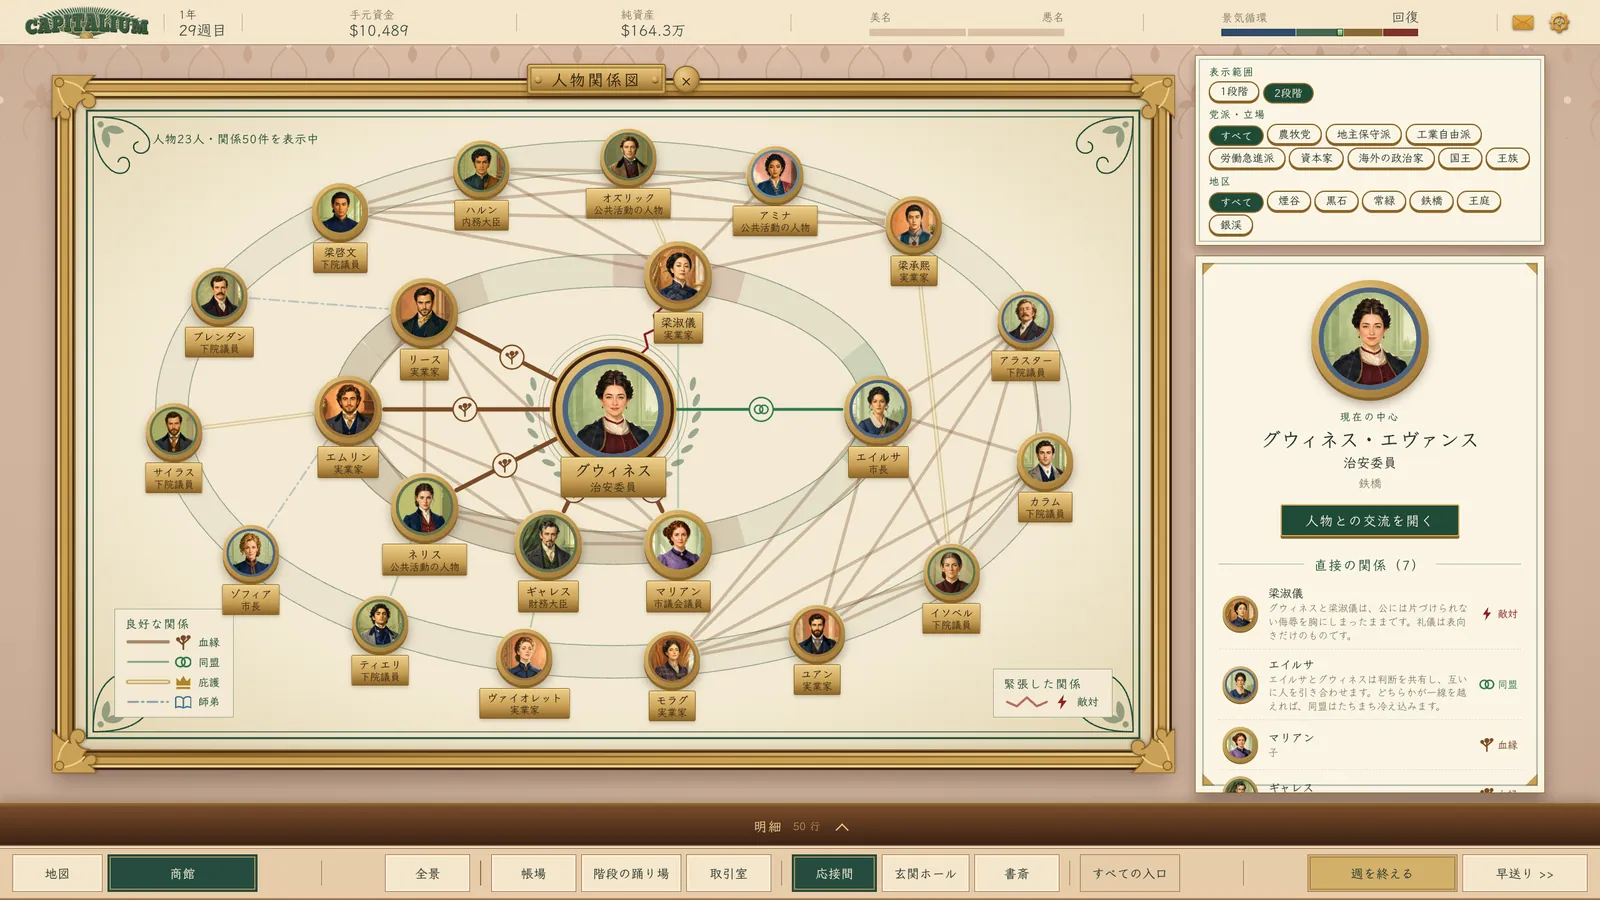
Task: Close the 人物関係図 dialog
Action: [x=686, y=81]
